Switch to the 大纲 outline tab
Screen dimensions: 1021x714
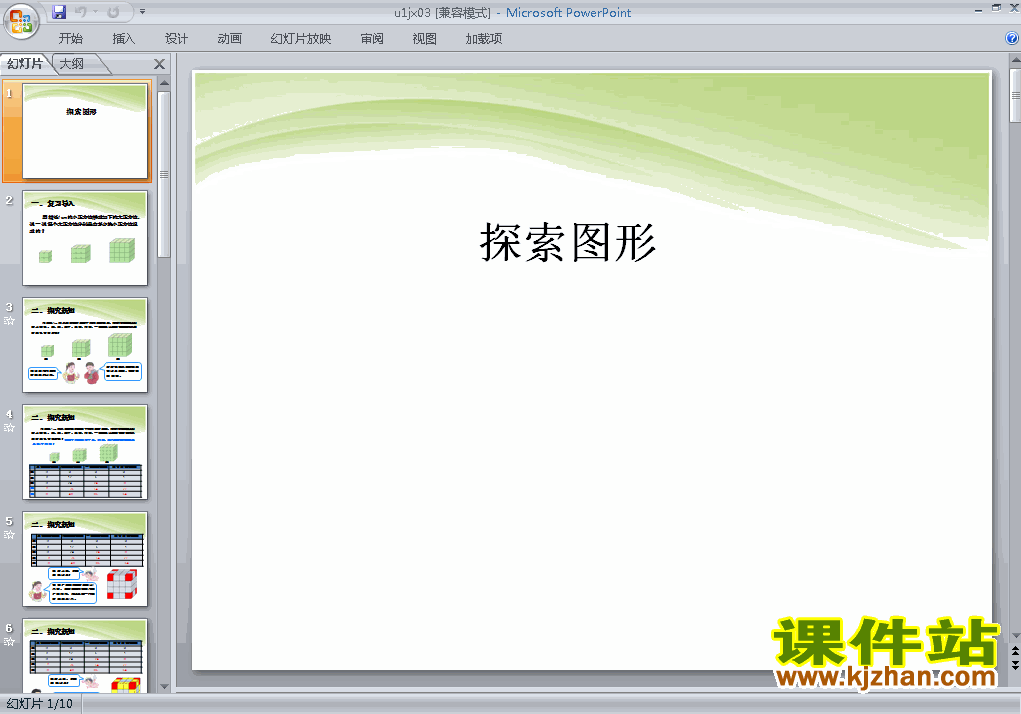(x=72, y=64)
